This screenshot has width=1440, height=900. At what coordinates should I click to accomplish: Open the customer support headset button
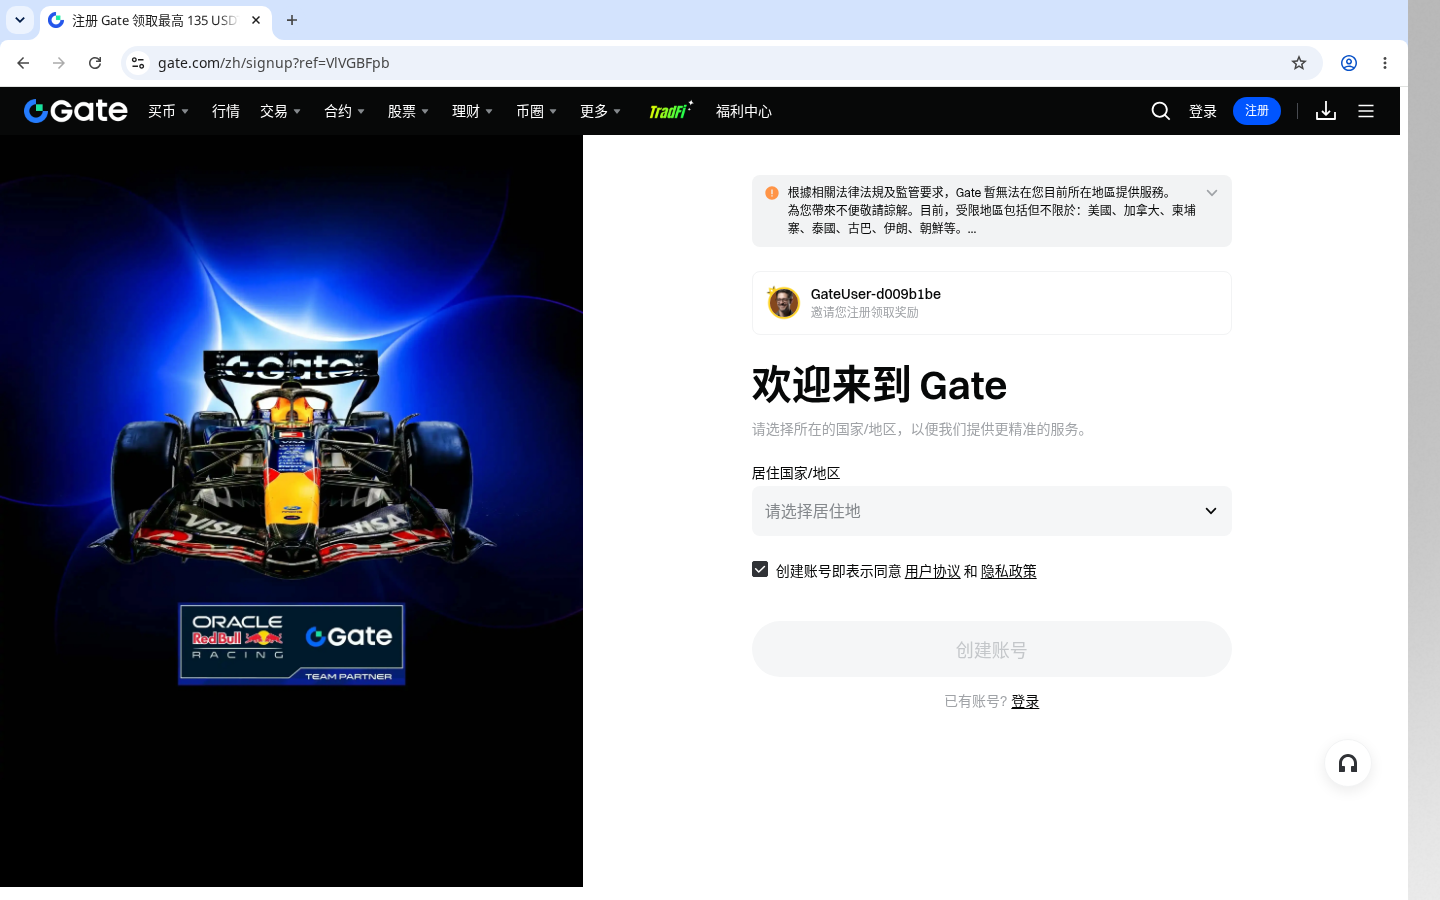coord(1348,764)
